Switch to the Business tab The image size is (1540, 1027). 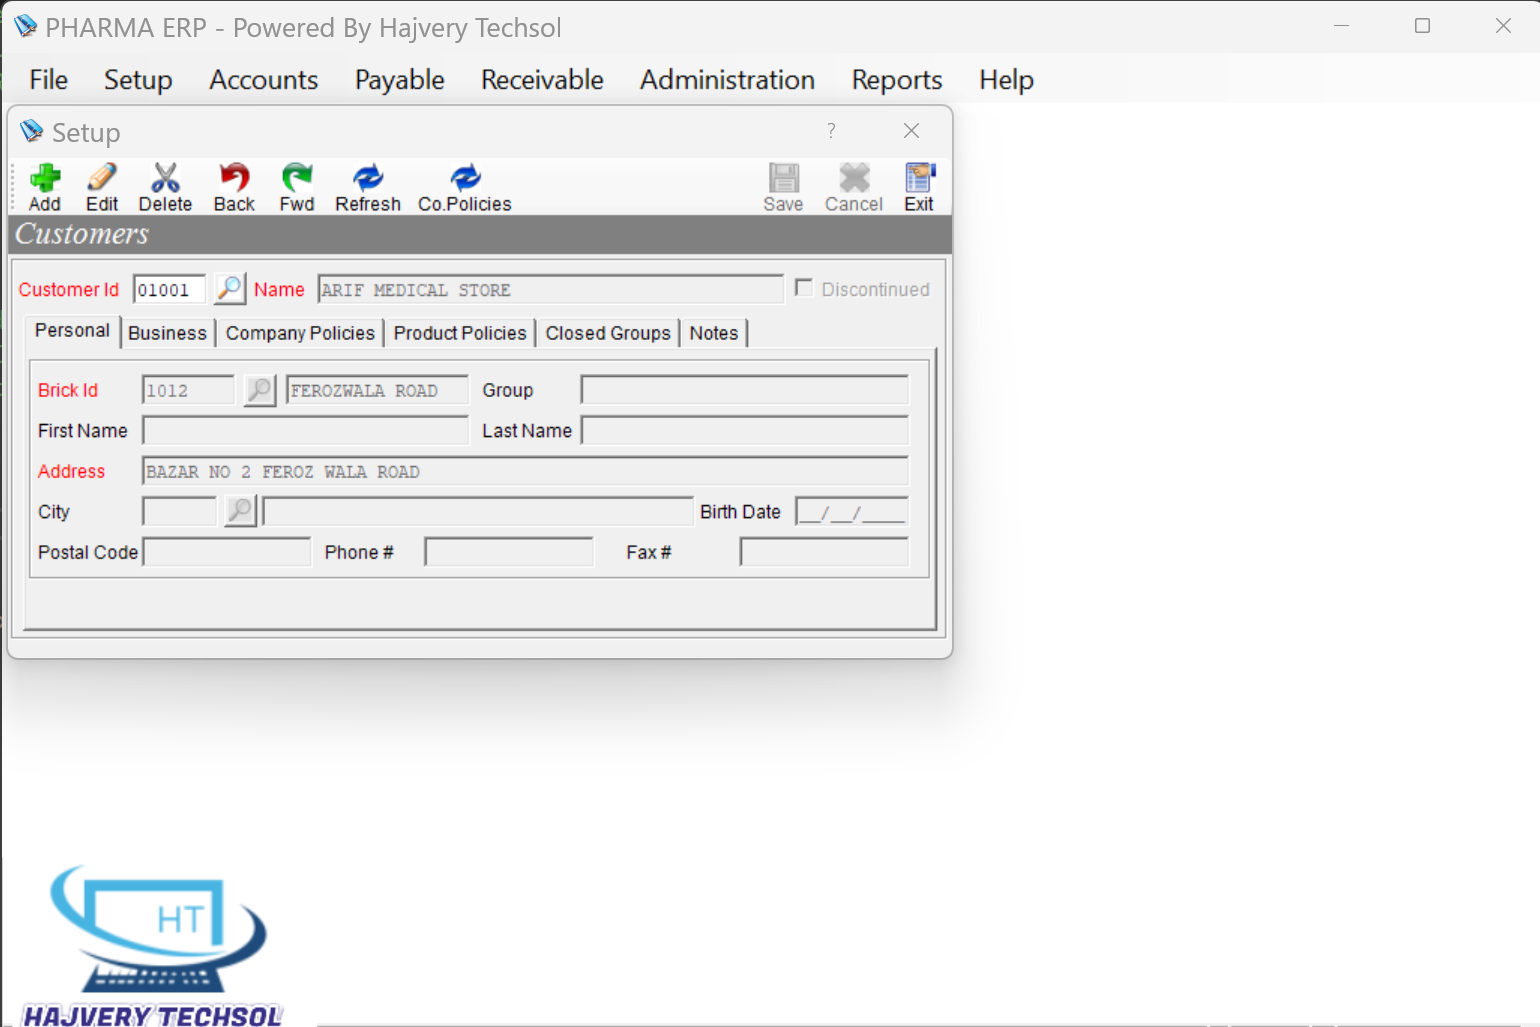click(x=167, y=333)
